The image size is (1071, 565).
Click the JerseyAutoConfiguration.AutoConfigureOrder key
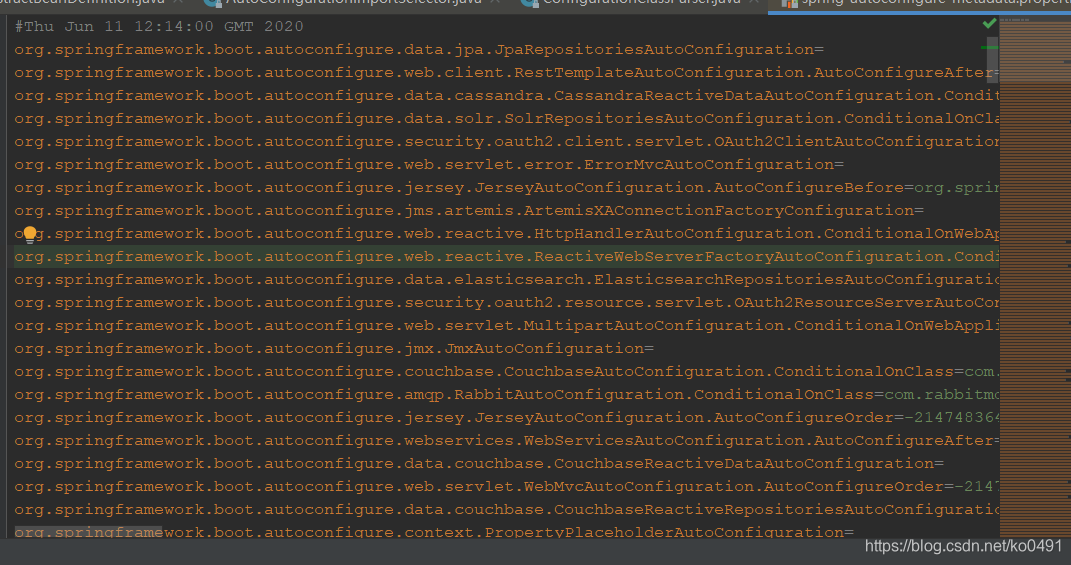454,418
